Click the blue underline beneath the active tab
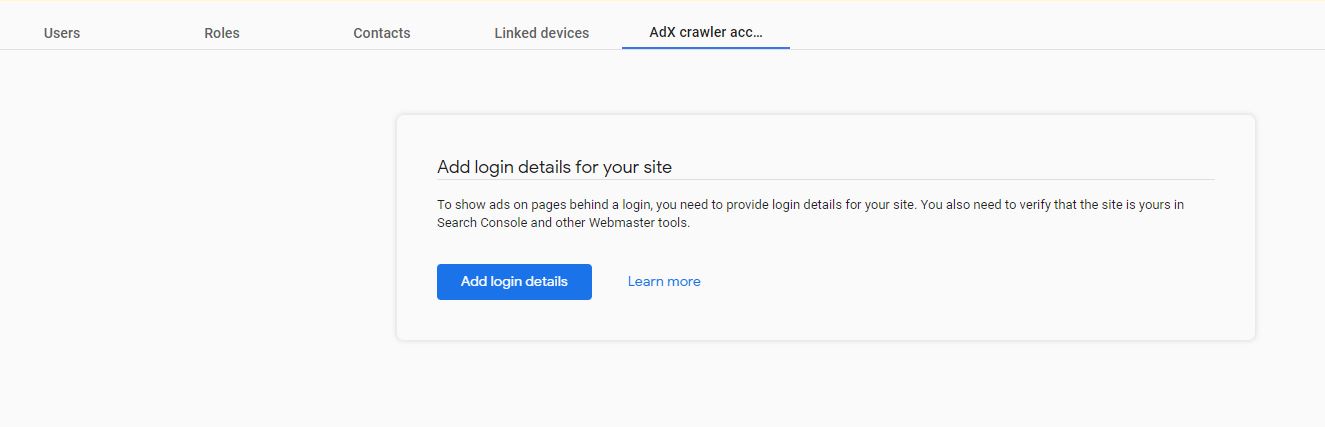The image size is (1325, 427). click(706, 48)
